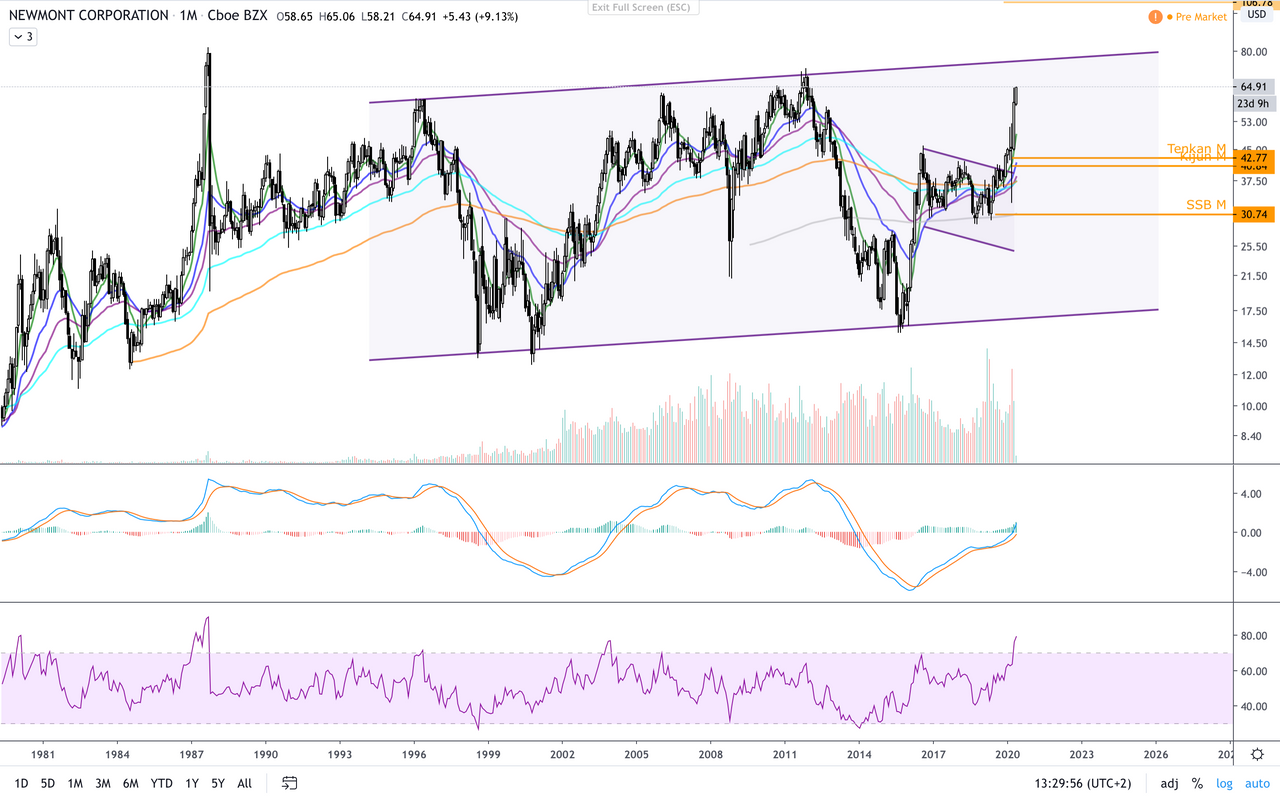The height and width of the screenshot is (800, 1280).
Task: Toggle the percent scale option
Action: tap(1197, 783)
